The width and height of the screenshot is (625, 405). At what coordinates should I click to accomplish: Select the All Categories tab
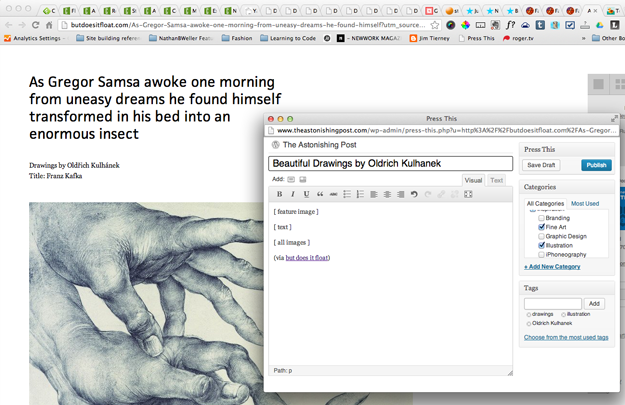coord(545,203)
